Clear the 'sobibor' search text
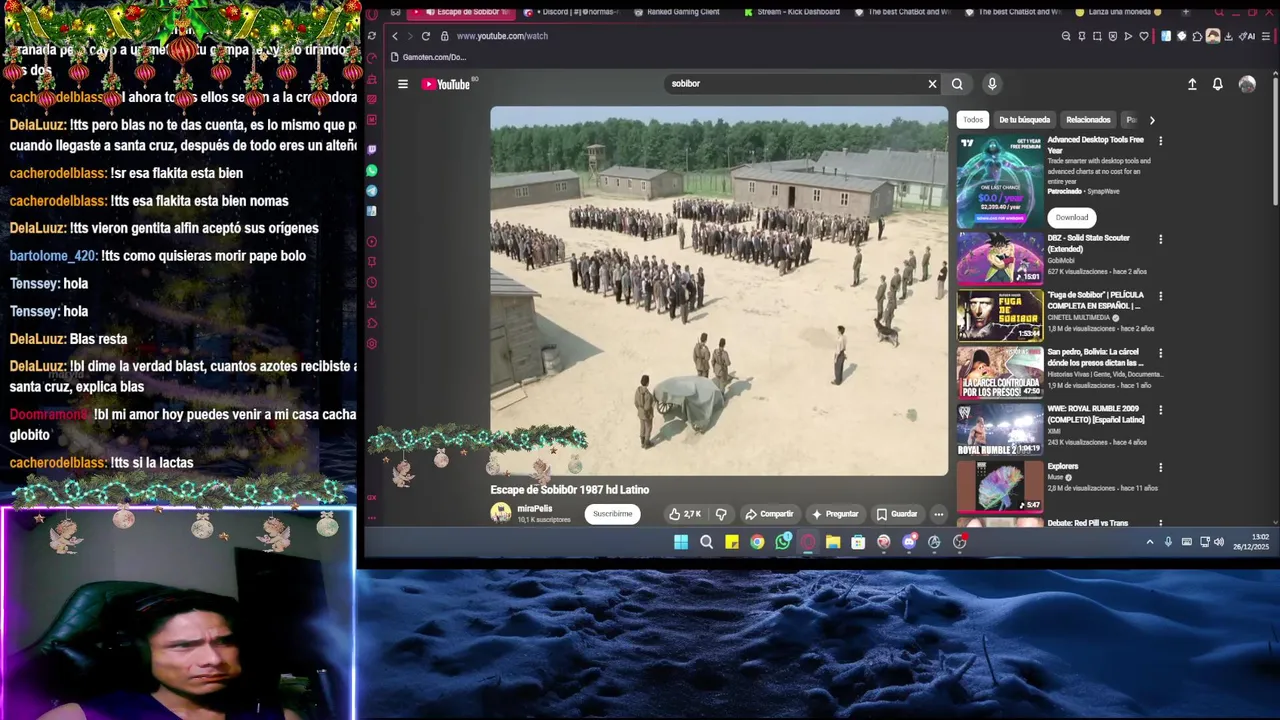This screenshot has width=1280, height=720. click(932, 84)
